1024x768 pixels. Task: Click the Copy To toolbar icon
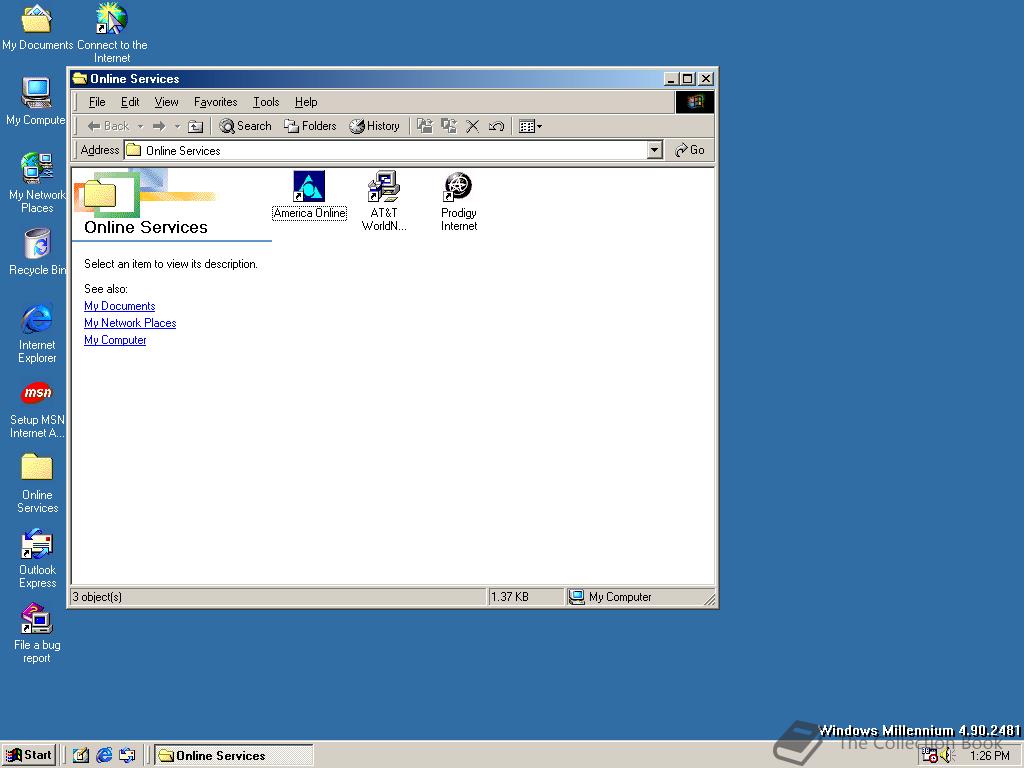click(449, 126)
